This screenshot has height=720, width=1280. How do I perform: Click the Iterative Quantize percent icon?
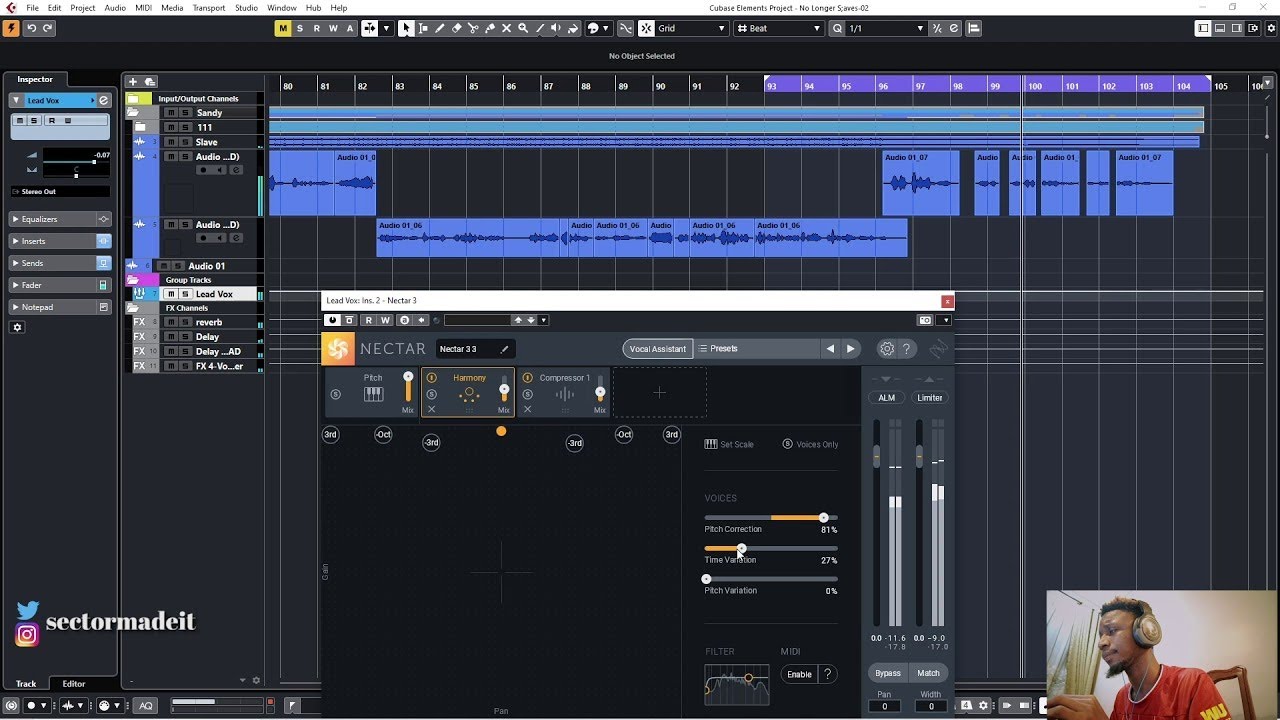[x=937, y=28]
